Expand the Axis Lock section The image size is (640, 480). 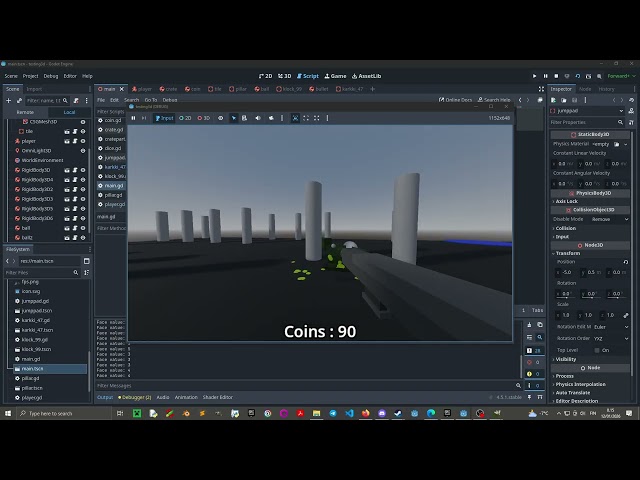click(565, 201)
